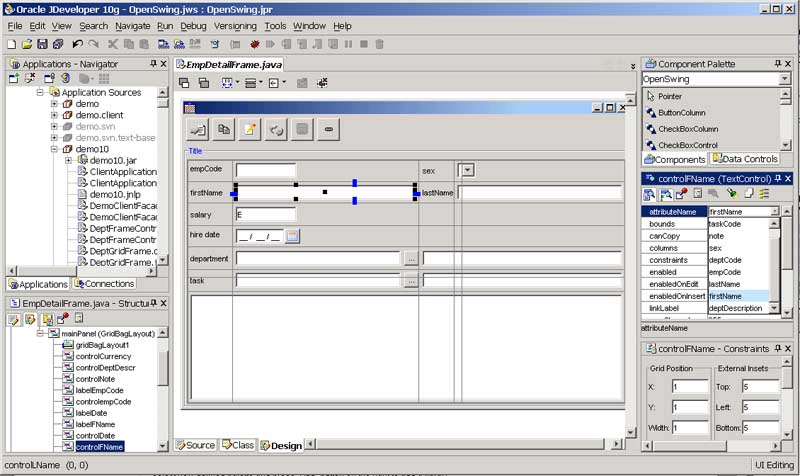The width and height of the screenshot is (800, 476).
Task: Click the Open folder icon in main toolbar
Action: 27,44
